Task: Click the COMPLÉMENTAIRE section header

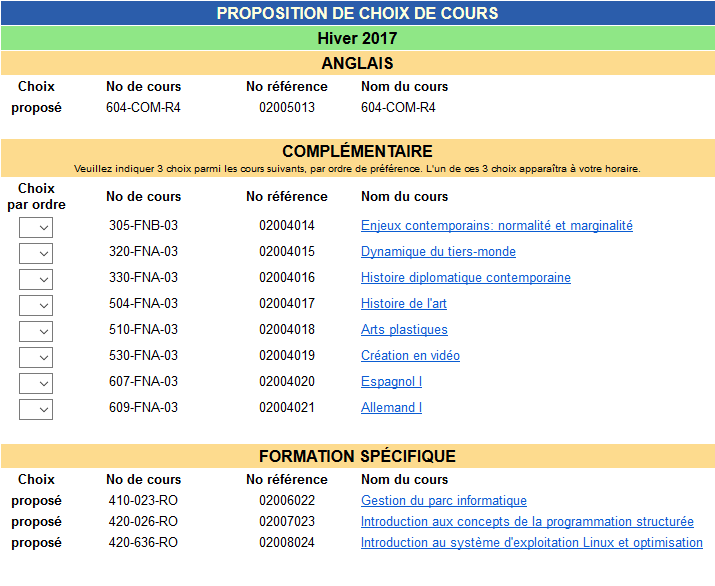Action: [358, 151]
